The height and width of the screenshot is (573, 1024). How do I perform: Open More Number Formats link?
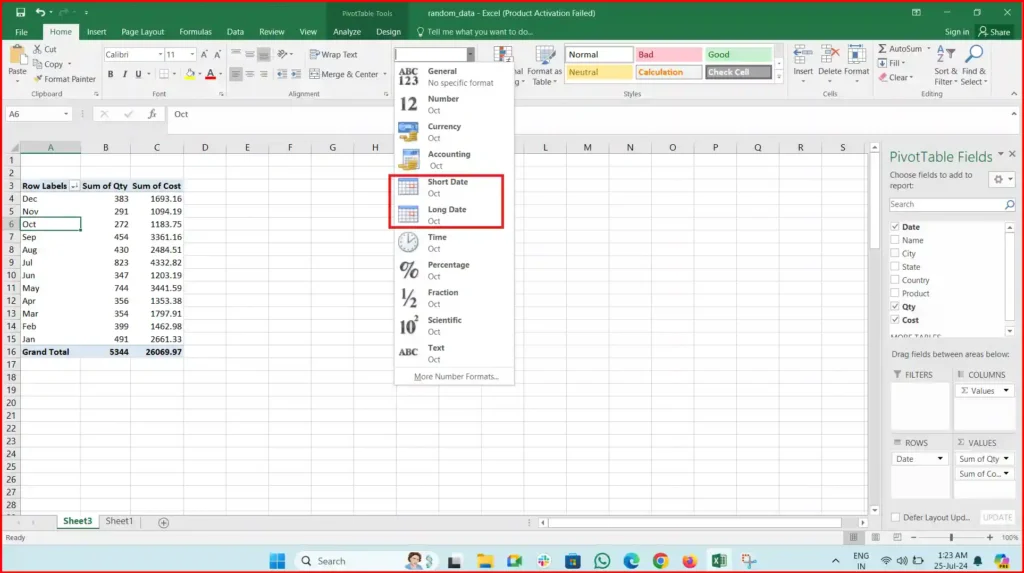(456, 377)
